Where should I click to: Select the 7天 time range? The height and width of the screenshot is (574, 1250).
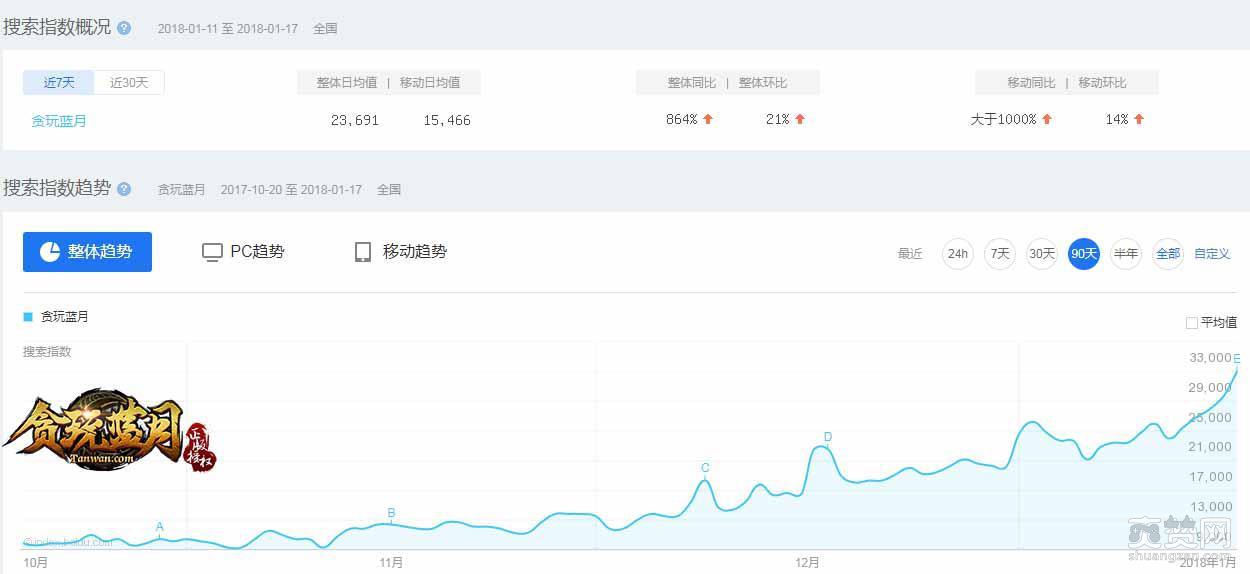[1000, 254]
